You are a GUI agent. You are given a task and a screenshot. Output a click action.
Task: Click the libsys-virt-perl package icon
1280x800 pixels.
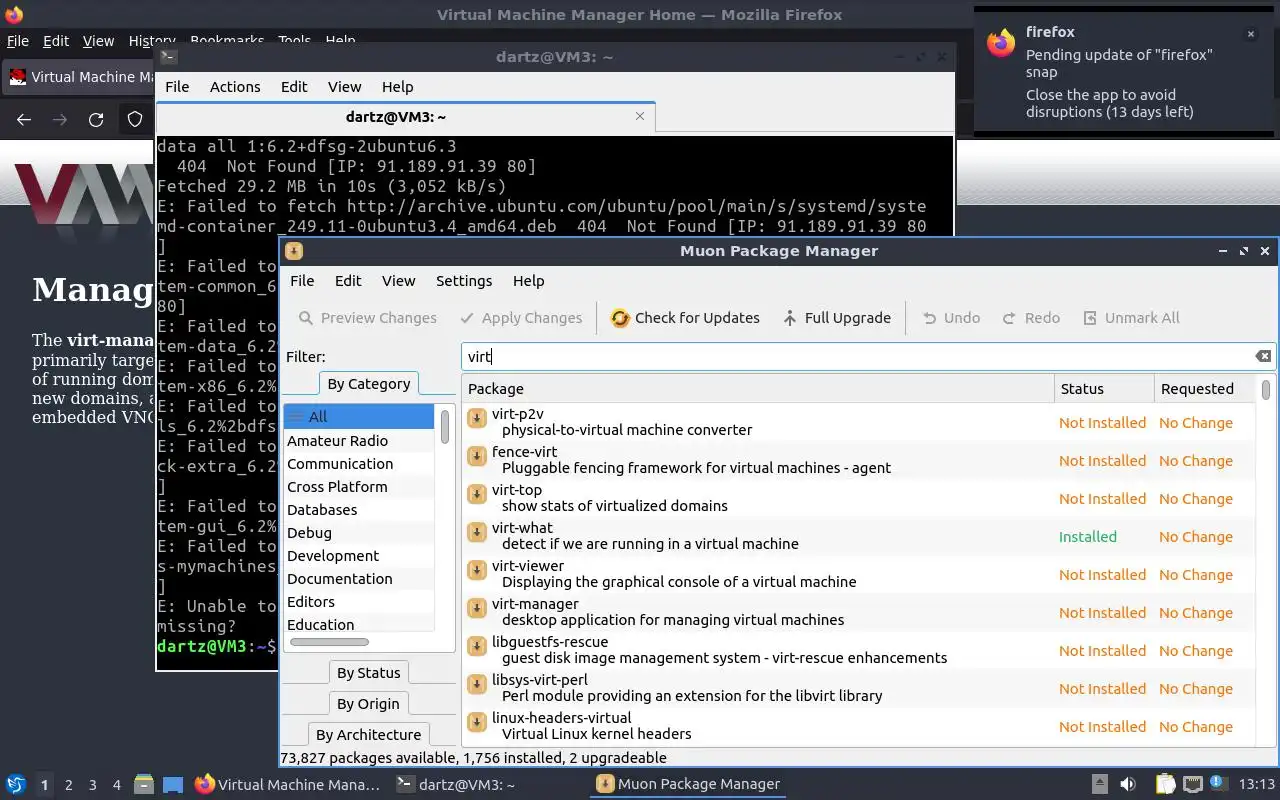coord(477,684)
